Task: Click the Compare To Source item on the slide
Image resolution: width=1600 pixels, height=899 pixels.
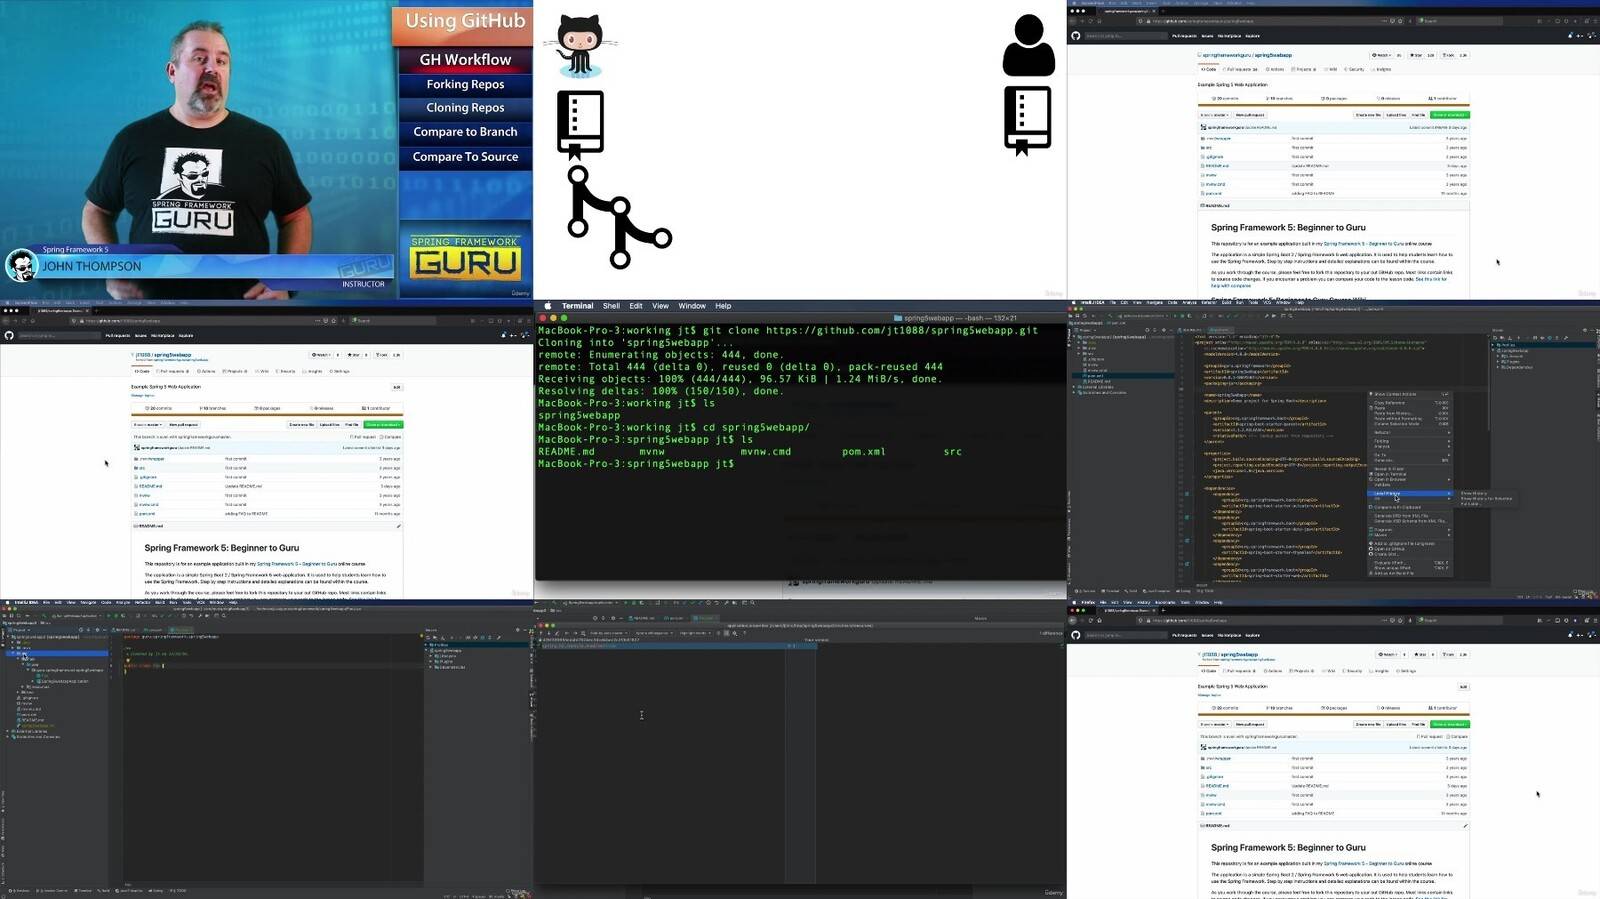Action: click(465, 156)
